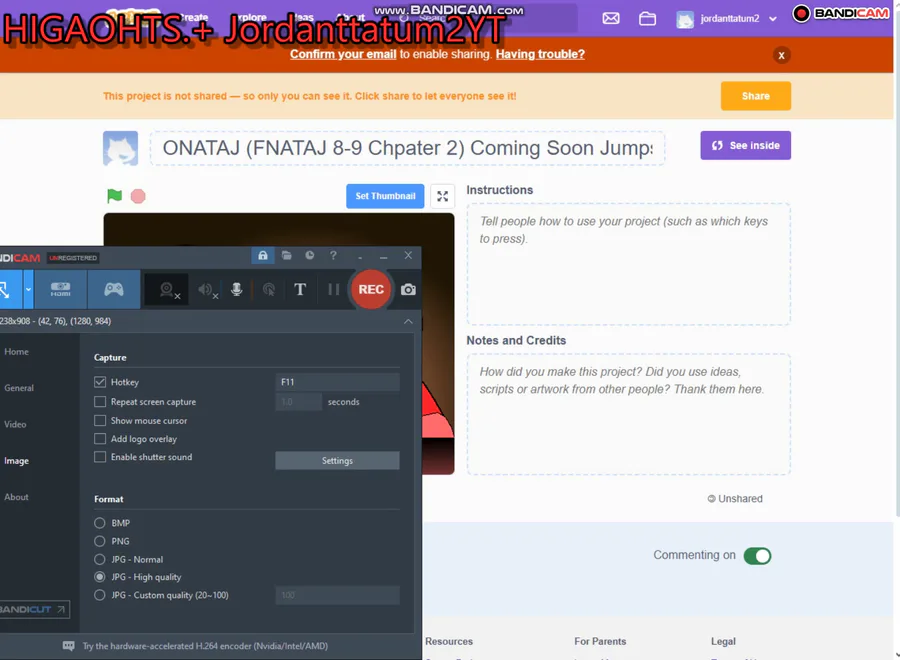Enable shutter sound checkbox
Image resolution: width=900 pixels, height=660 pixels.
click(100, 457)
